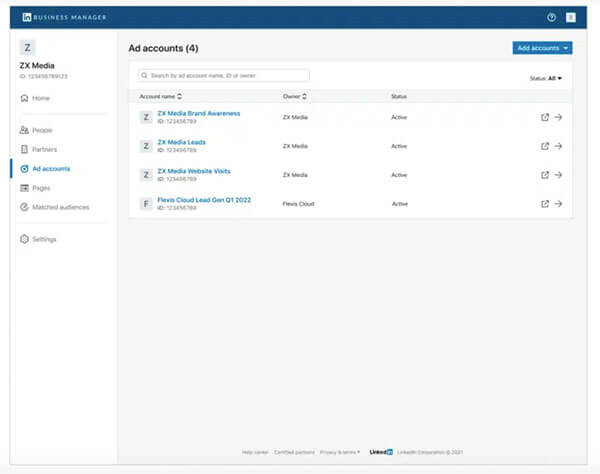
Task: Open the help question mark icon
Action: tap(551, 17)
